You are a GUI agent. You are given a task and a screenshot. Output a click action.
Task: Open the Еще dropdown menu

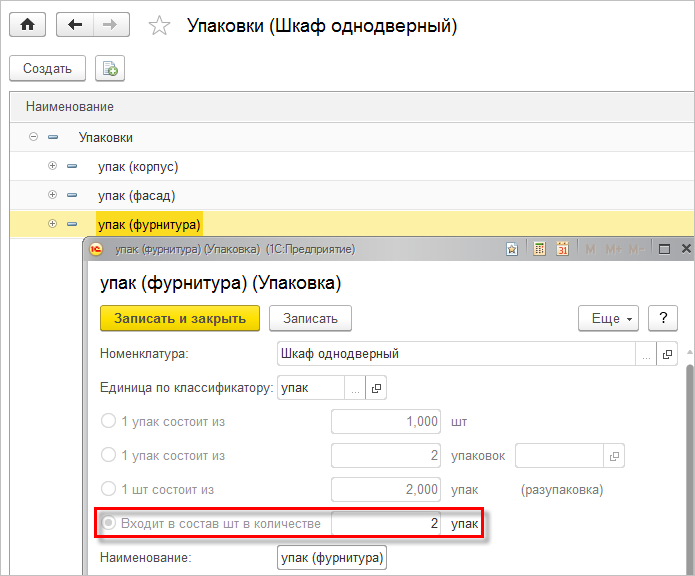coord(608,319)
